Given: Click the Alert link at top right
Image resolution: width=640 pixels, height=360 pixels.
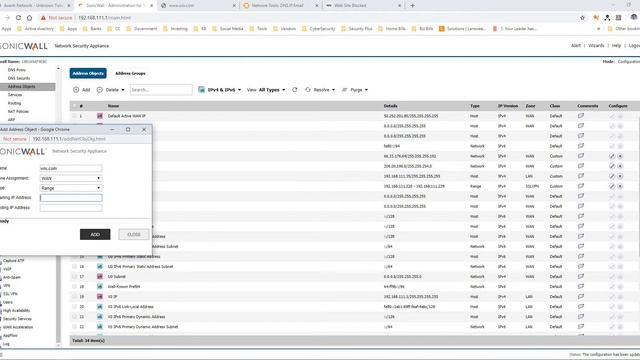Looking at the screenshot, I should (x=576, y=46).
